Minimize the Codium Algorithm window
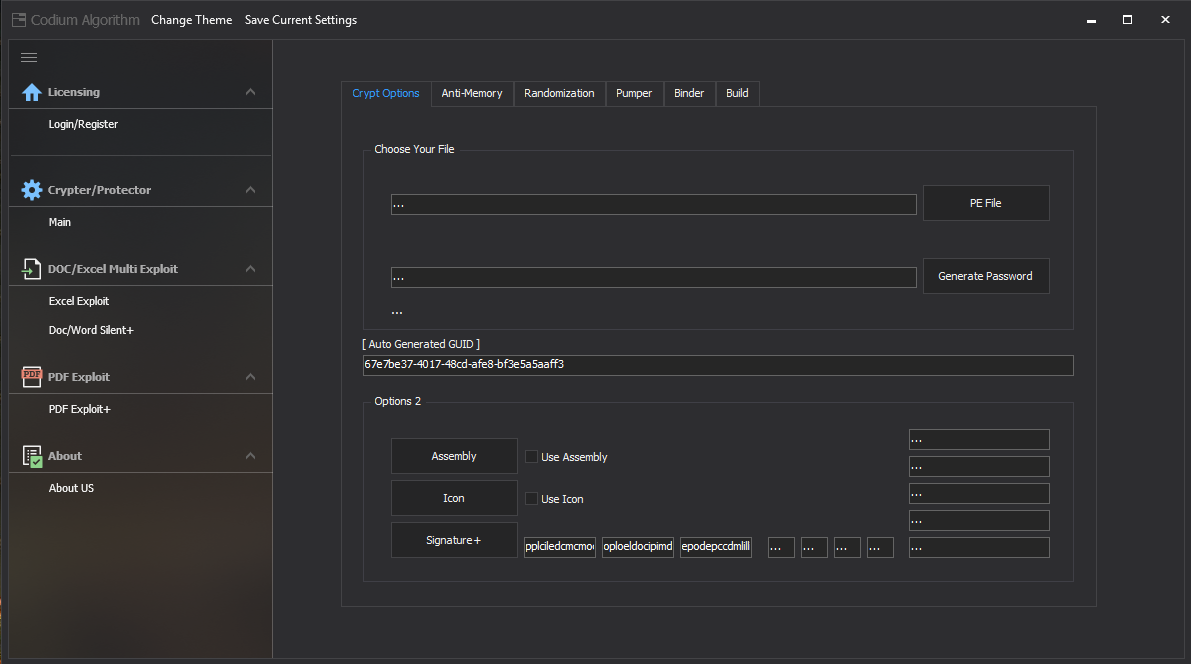Viewport: 1191px width, 664px height. 1091,21
